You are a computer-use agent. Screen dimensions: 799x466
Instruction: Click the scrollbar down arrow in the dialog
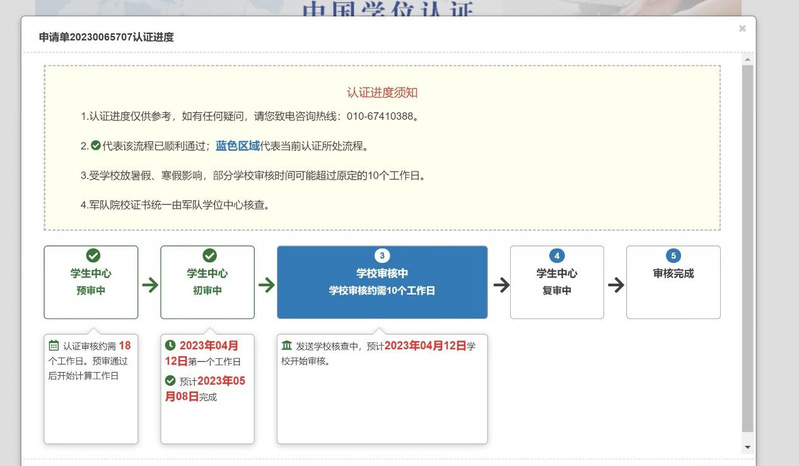[747, 446]
